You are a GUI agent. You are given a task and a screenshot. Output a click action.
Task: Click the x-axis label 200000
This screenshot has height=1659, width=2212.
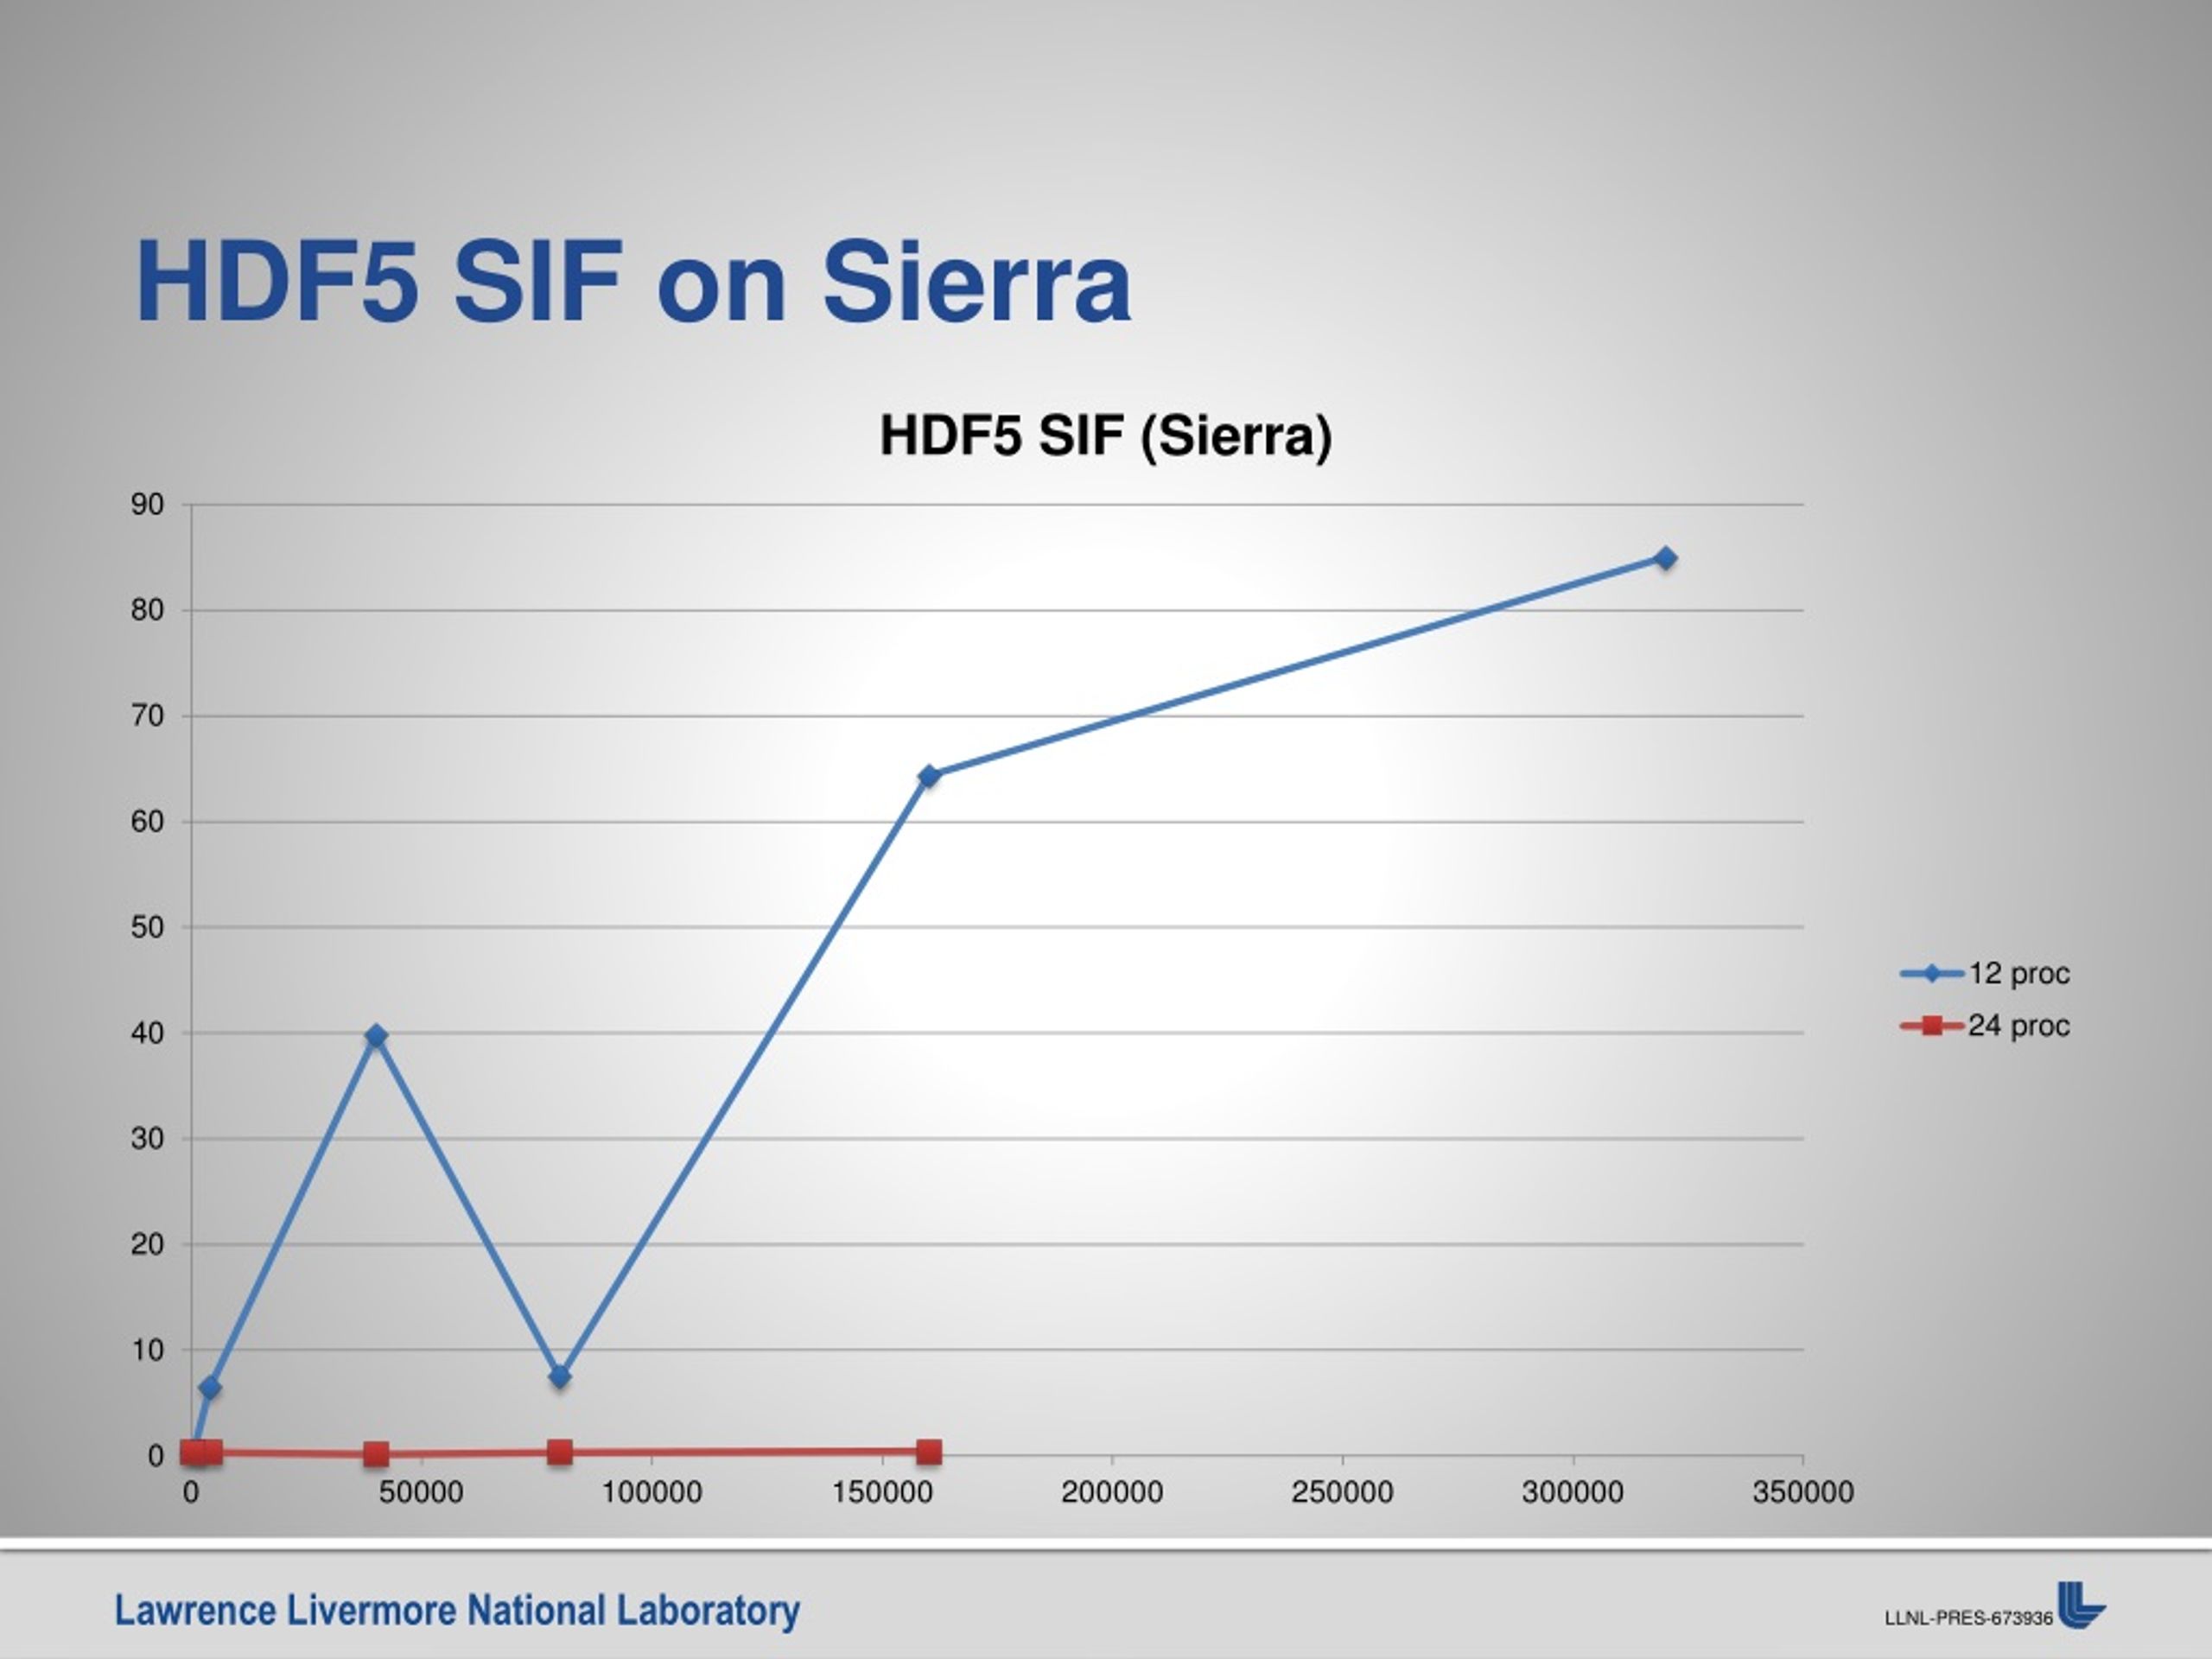click(x=1112, y=1493)
